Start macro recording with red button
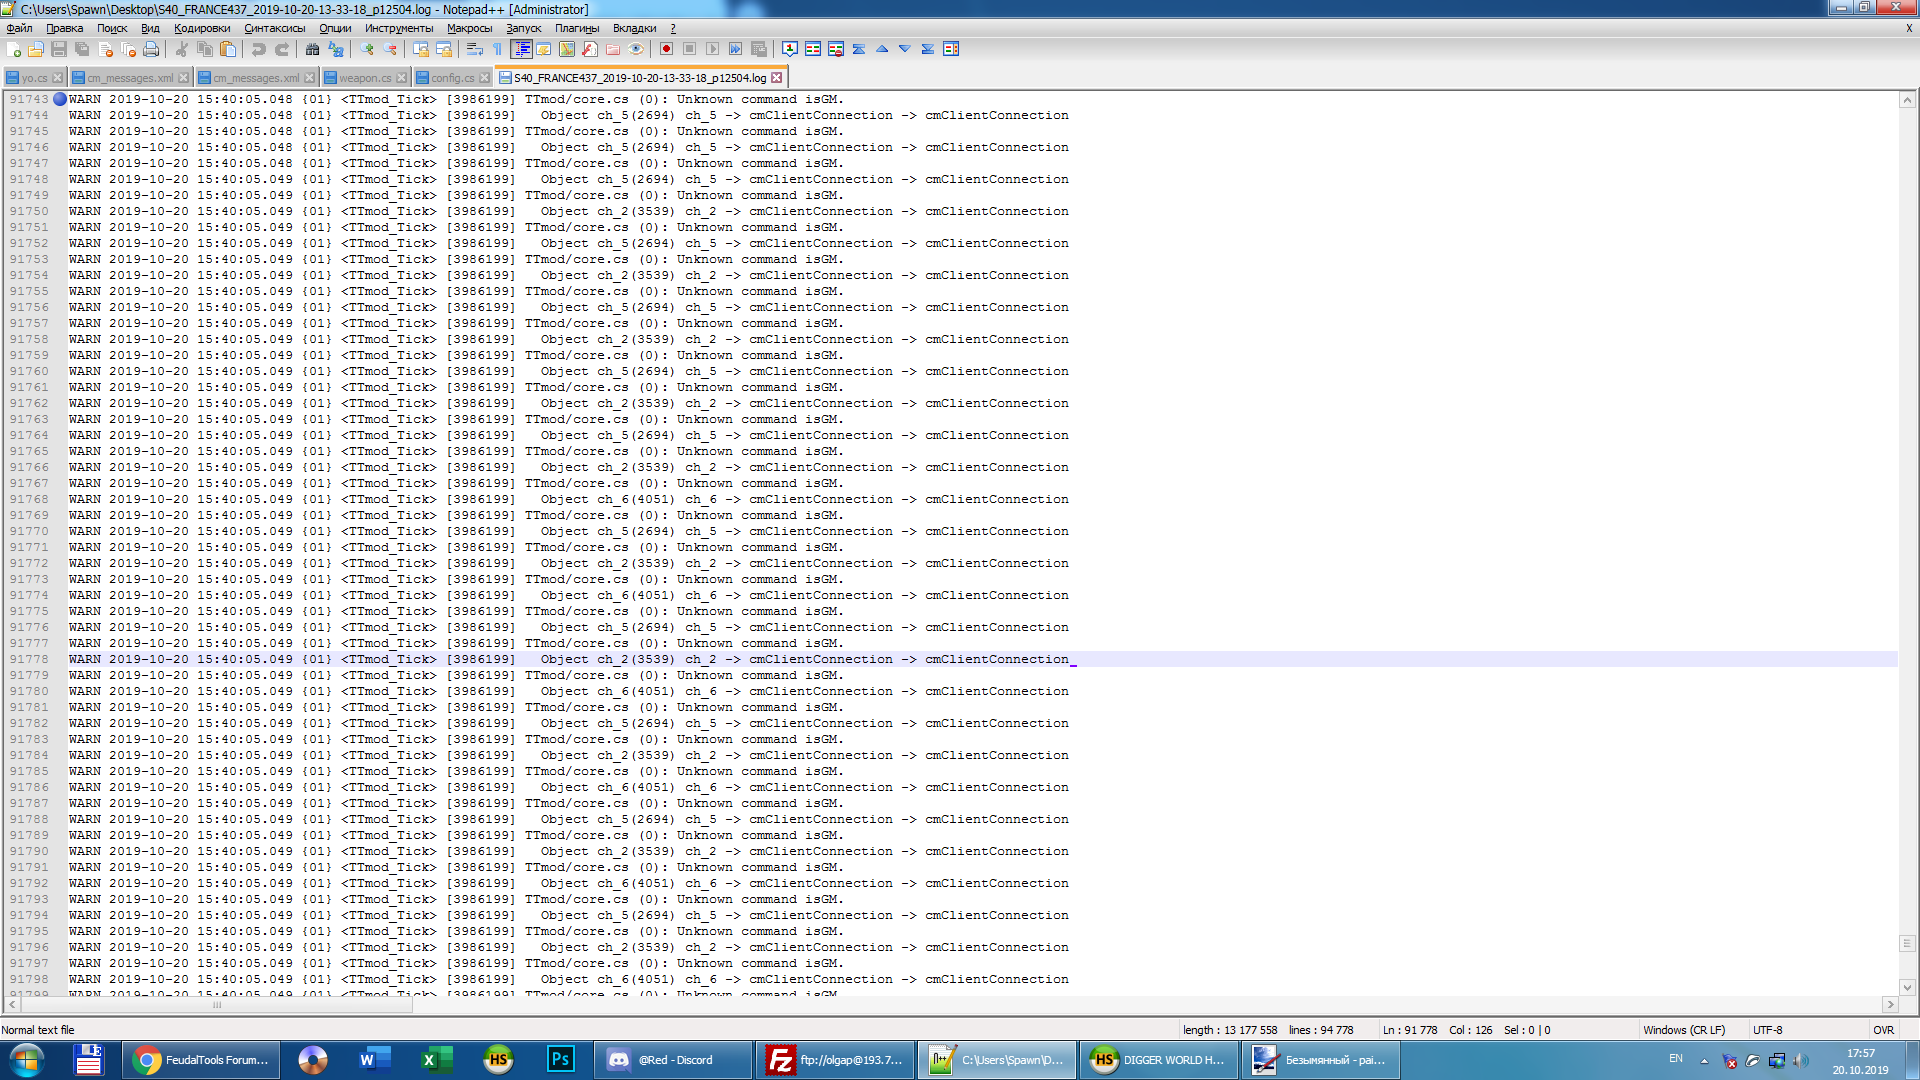 (666, 49)
